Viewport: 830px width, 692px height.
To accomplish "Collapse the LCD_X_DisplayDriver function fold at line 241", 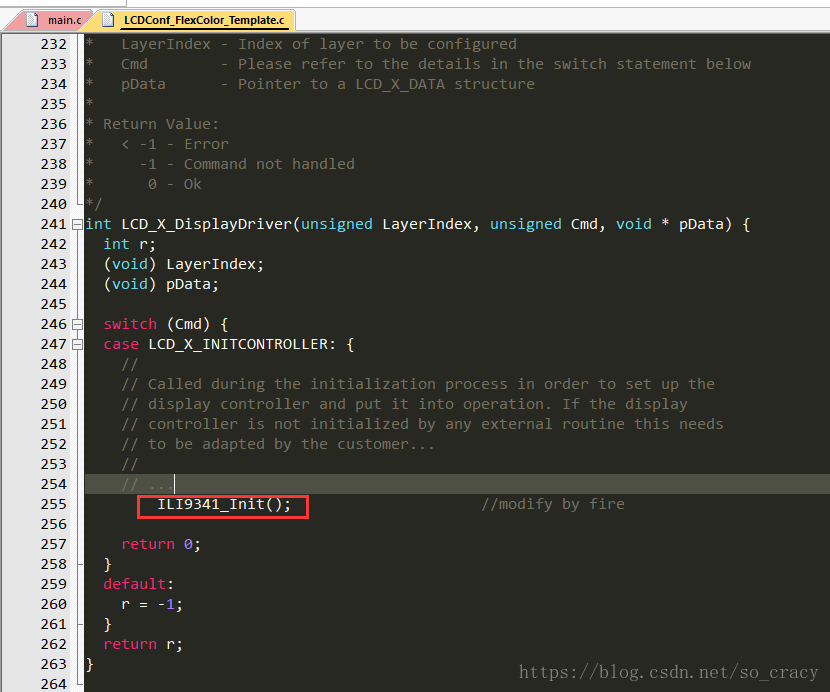I will pyautogui.click(x=77, y=224).
